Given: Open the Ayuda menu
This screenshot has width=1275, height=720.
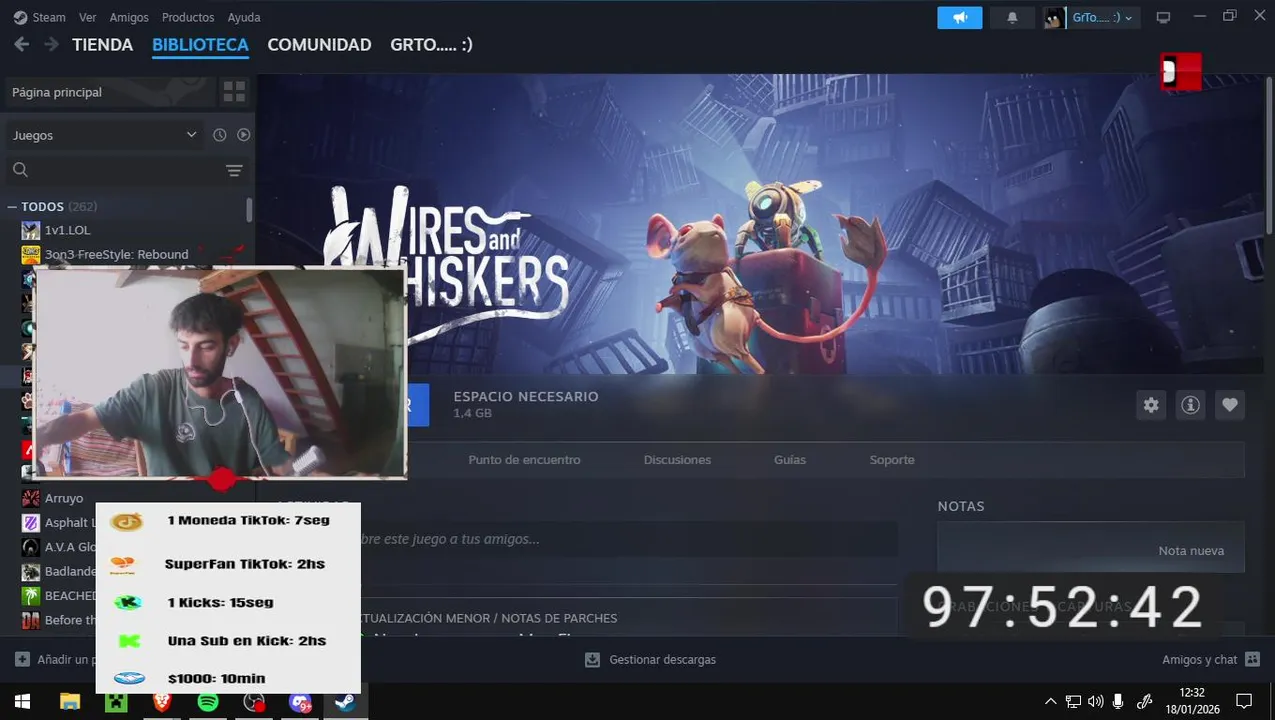Looking at the screenshot, I should [244, 18].
